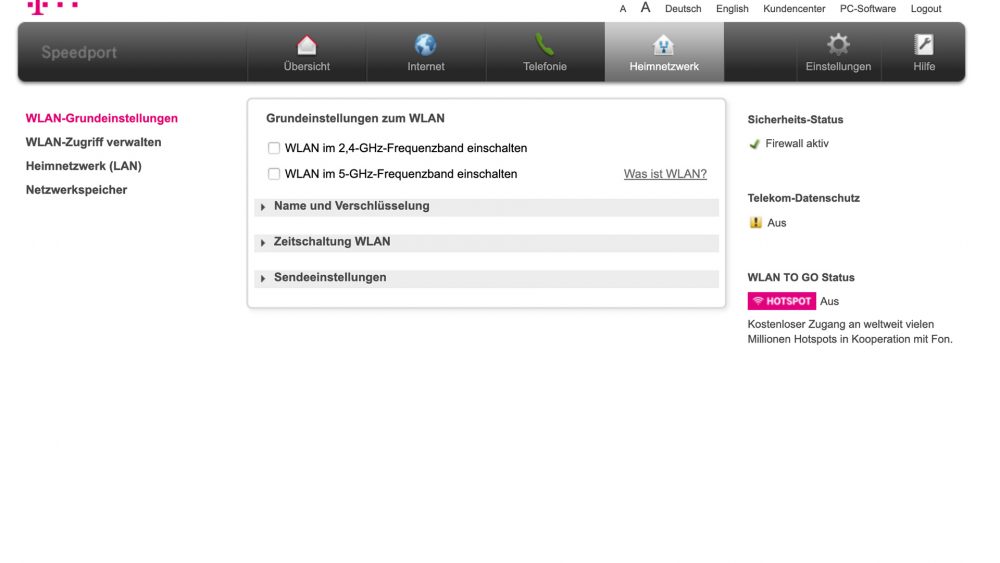Expand Sendeeinstellungen section
Viewport: 1000px width, 563px height.
click(486, 278)
